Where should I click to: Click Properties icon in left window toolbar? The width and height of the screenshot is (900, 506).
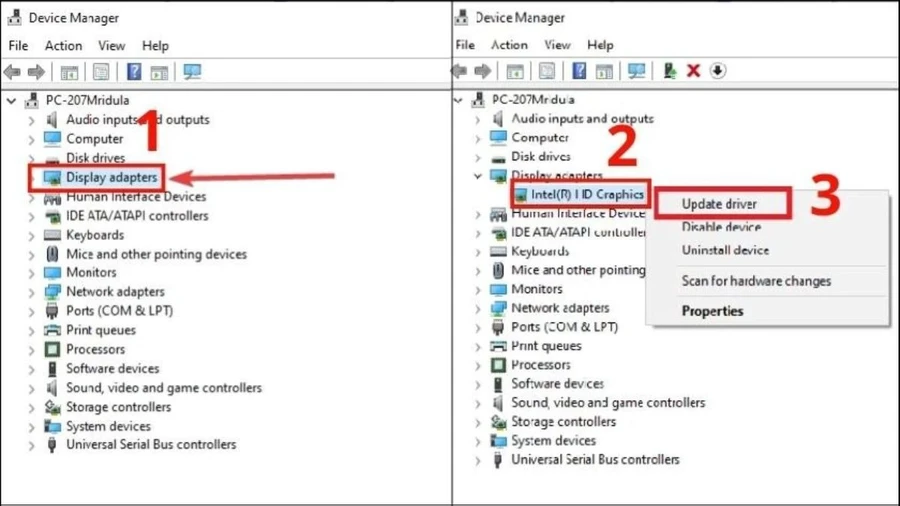pyautogui.click(x=101, y=72)
